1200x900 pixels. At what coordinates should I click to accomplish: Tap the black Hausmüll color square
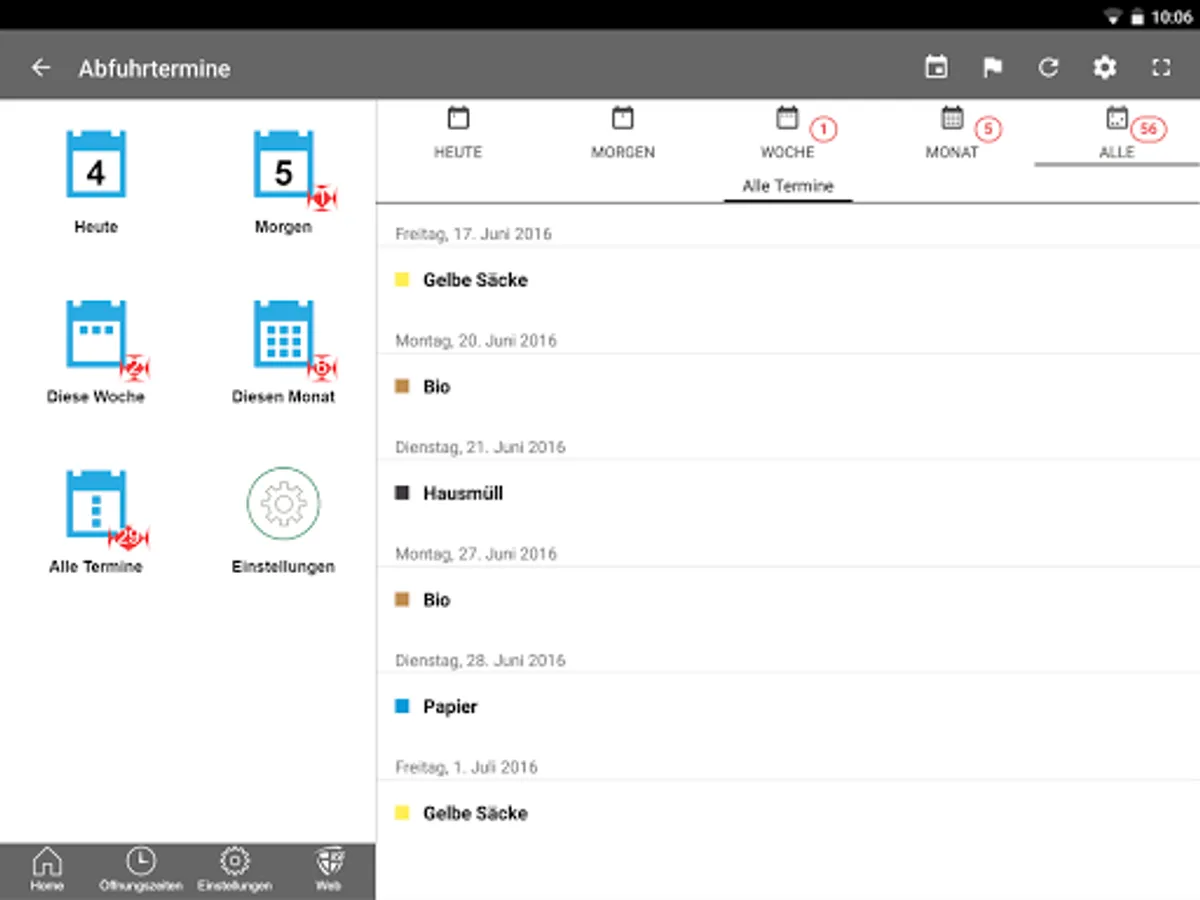403,493
